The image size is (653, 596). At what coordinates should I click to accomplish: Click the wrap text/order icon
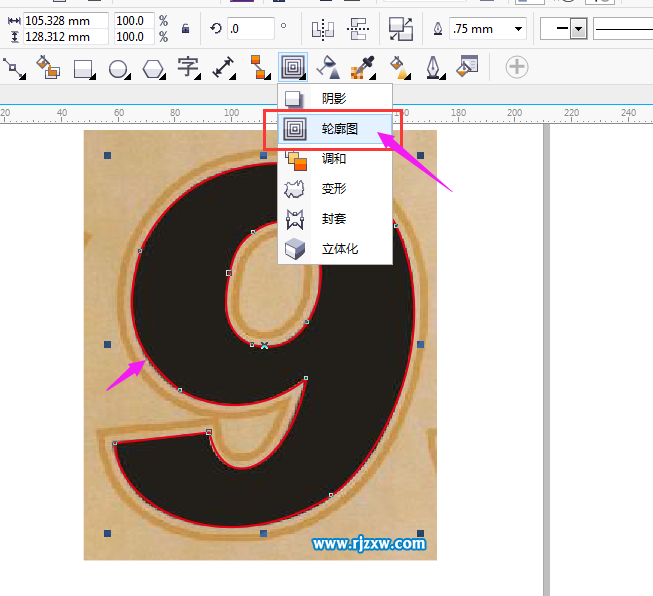pos(401,29)
